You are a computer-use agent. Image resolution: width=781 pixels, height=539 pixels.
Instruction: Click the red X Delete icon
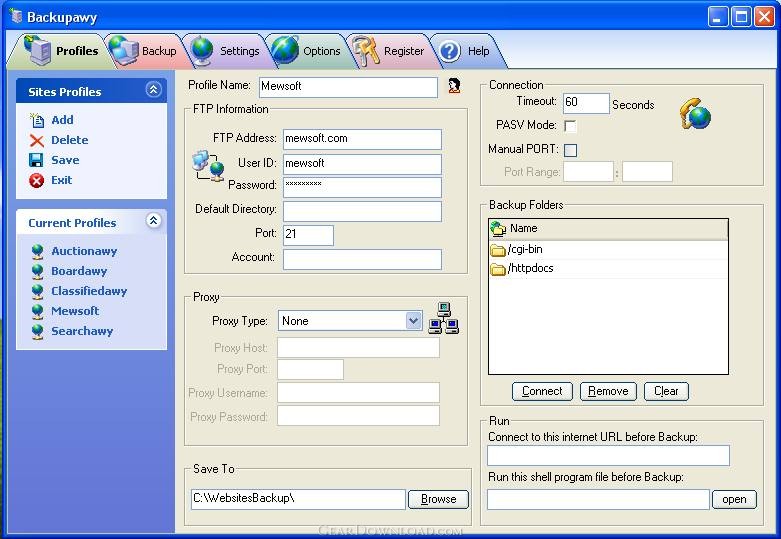click(x=37, y=140)
